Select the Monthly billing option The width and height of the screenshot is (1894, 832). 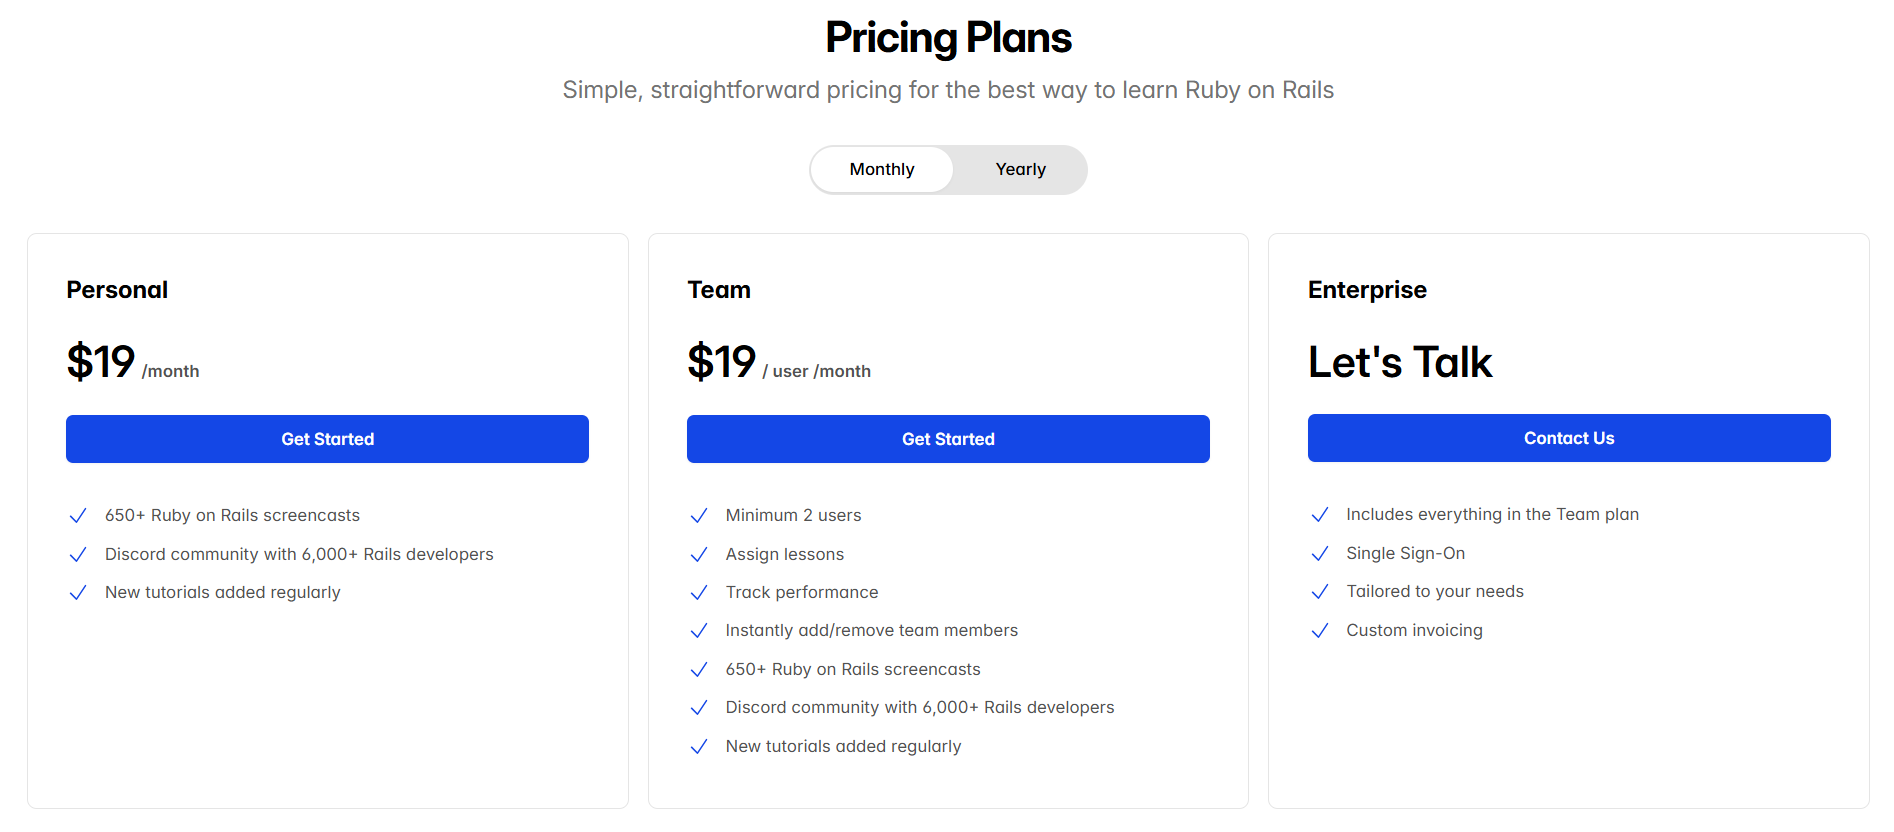point(881,169)
